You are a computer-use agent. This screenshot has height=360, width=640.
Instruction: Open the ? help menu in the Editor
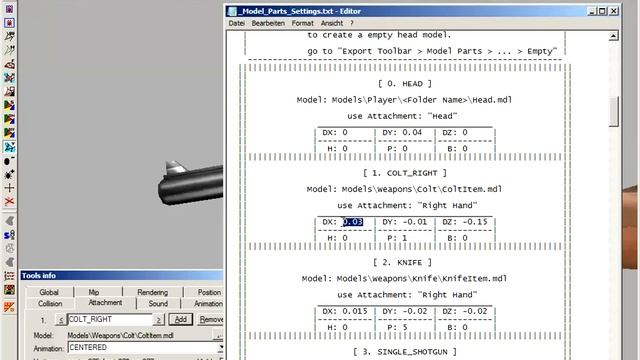352,23
